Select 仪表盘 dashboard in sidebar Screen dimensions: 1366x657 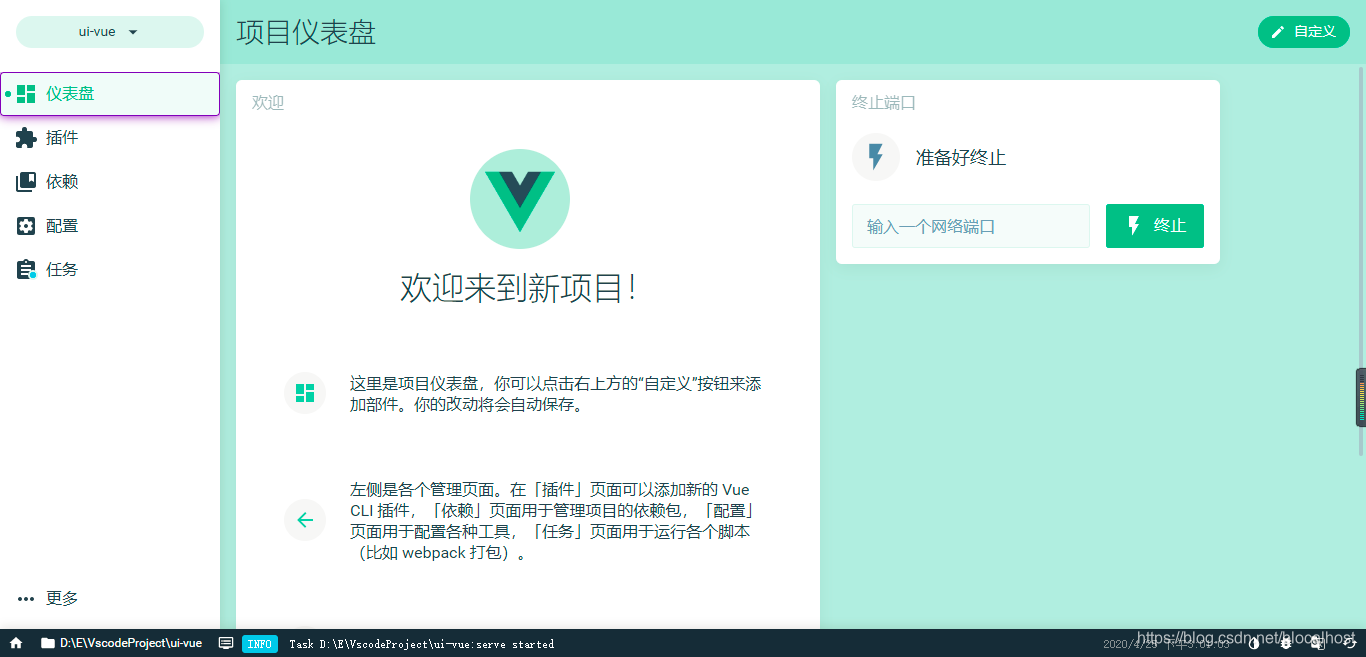coord(110,94)
